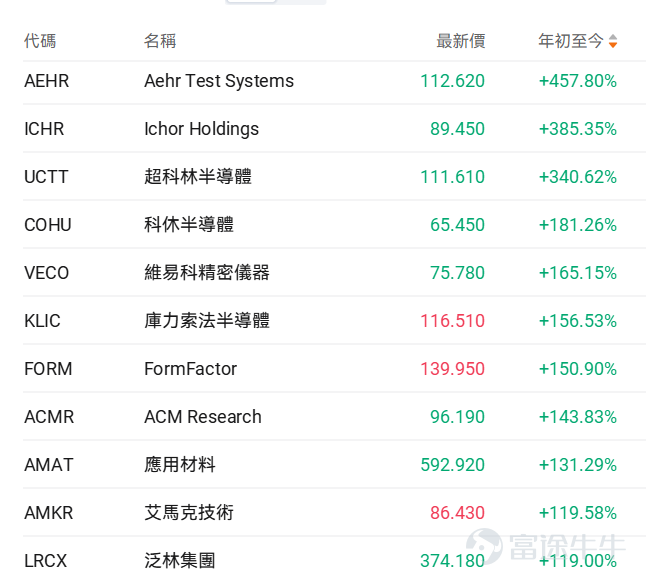This screenshot has height=583, width=646.
Task: Select Ichor Holdings stock name
Action: click(201, 129)
